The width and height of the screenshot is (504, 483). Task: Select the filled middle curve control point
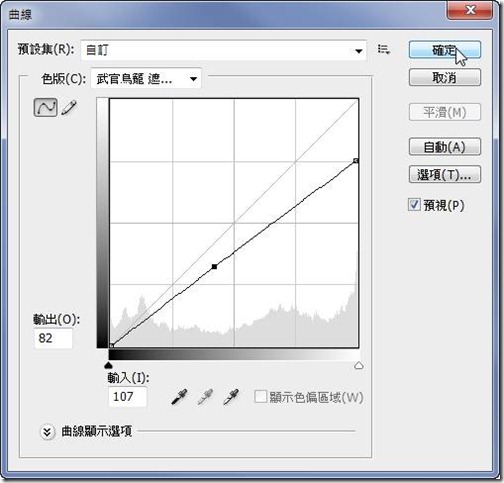coord(214,266)
